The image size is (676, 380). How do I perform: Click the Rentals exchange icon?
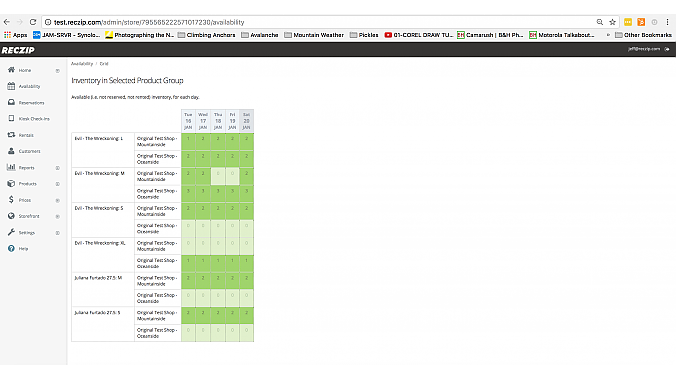click(11, 135)
